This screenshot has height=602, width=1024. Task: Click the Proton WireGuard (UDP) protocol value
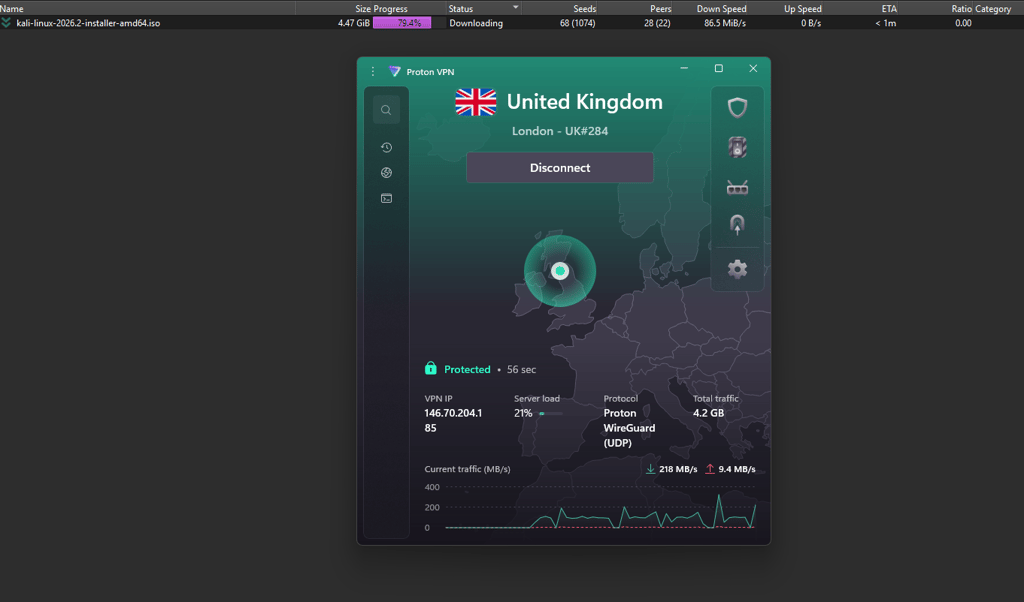point(630,428)
